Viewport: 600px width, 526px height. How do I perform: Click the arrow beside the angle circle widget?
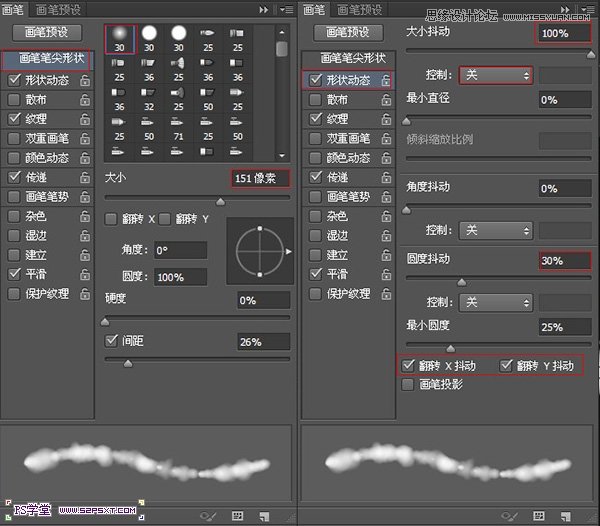289,251
